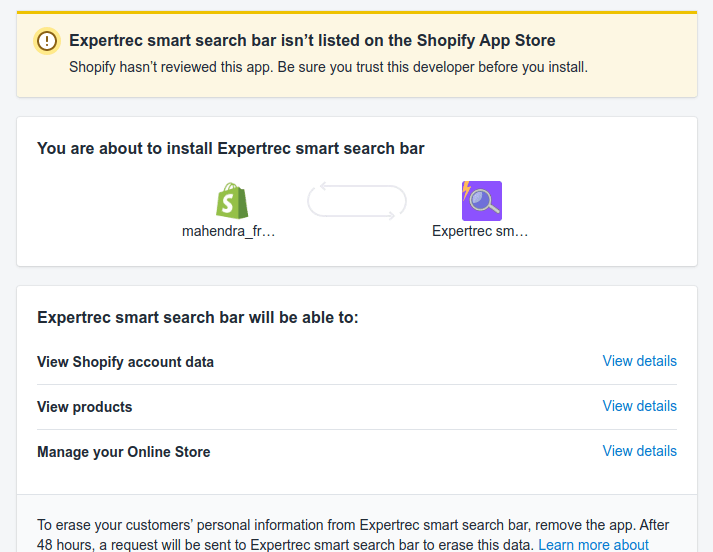Viewport: 713px width, 552px height.
Task: Click the 'View Shopify account data' label
Action: (126, 362)
